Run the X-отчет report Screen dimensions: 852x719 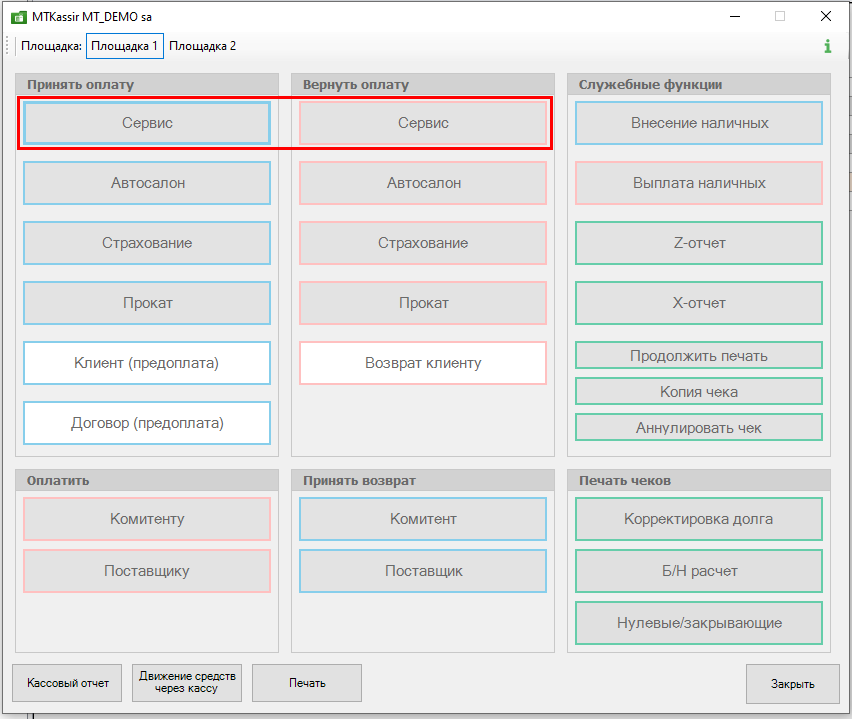point(699,303)
